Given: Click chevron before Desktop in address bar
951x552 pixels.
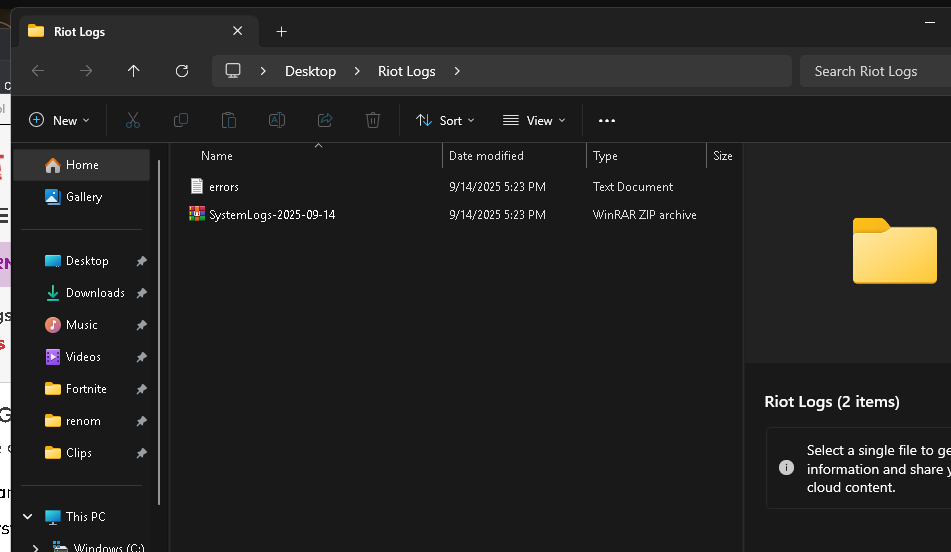Looking at the screenshot, I should 263,71.
